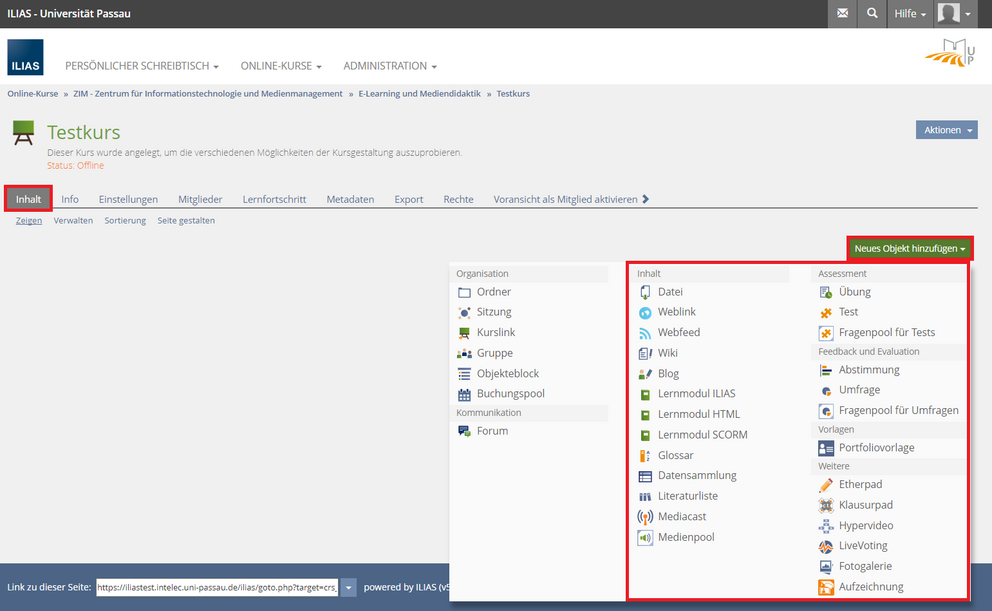Open the Rechte tab

pos(458,199)
